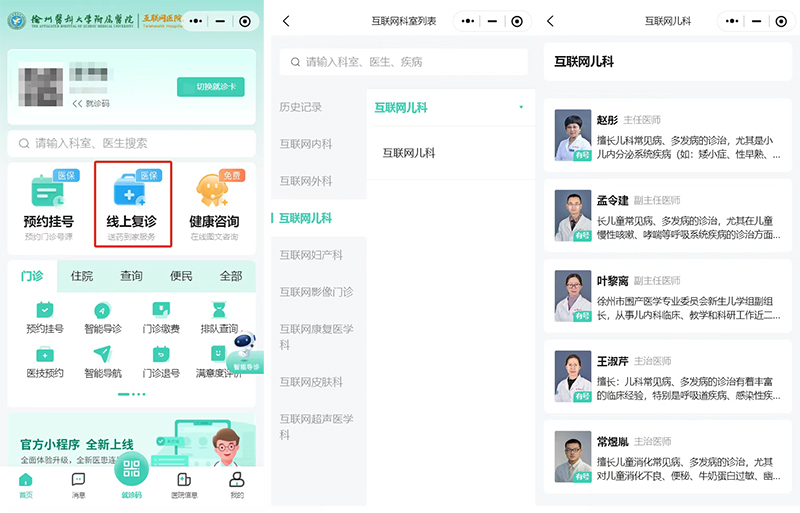800x513 pixels.
Task: Switch to the 便民 tab
Action: pos(181,276)
